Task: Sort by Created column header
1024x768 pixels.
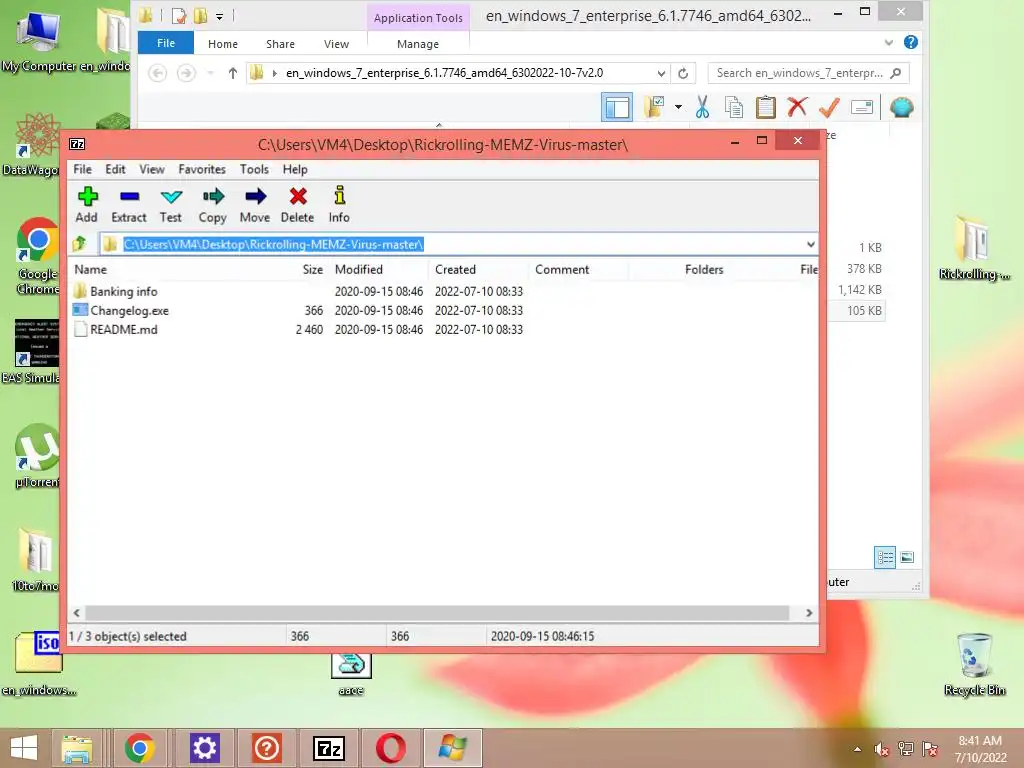Action: pos(455,269)
